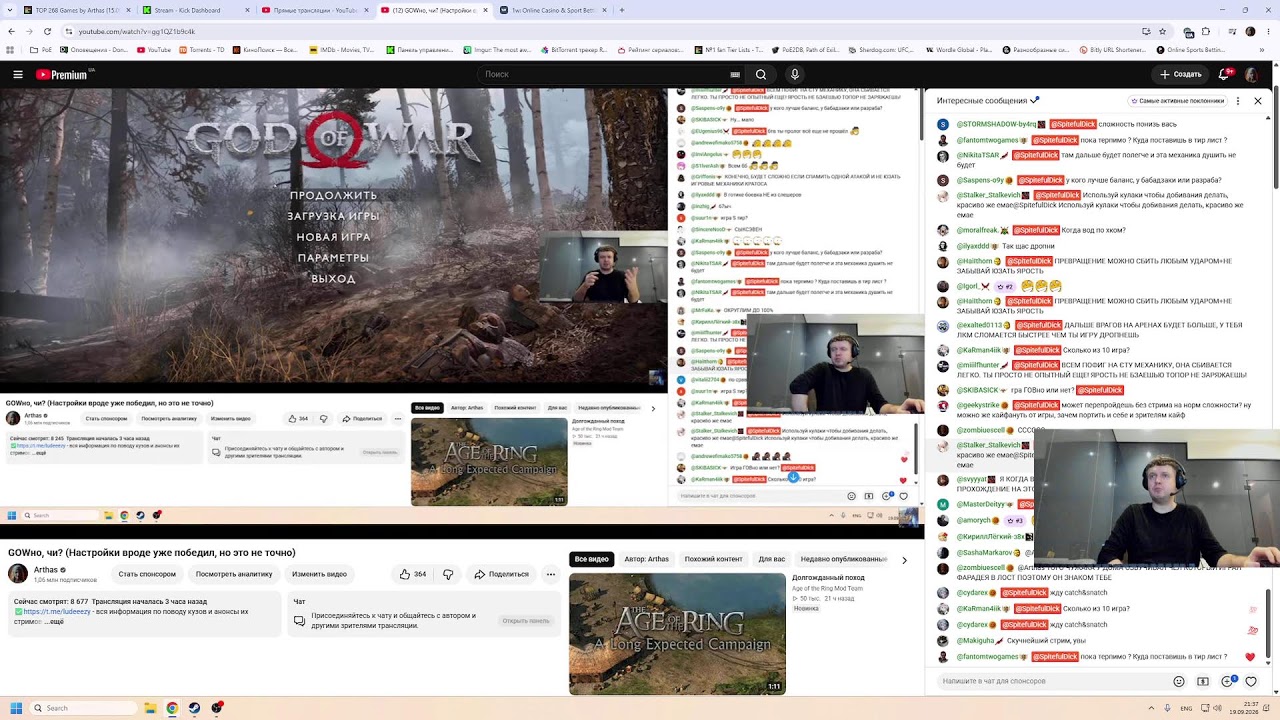Select the Недавно опубликованные chip
This screenshot has width=1280, height=720.
tap(844, 559)
